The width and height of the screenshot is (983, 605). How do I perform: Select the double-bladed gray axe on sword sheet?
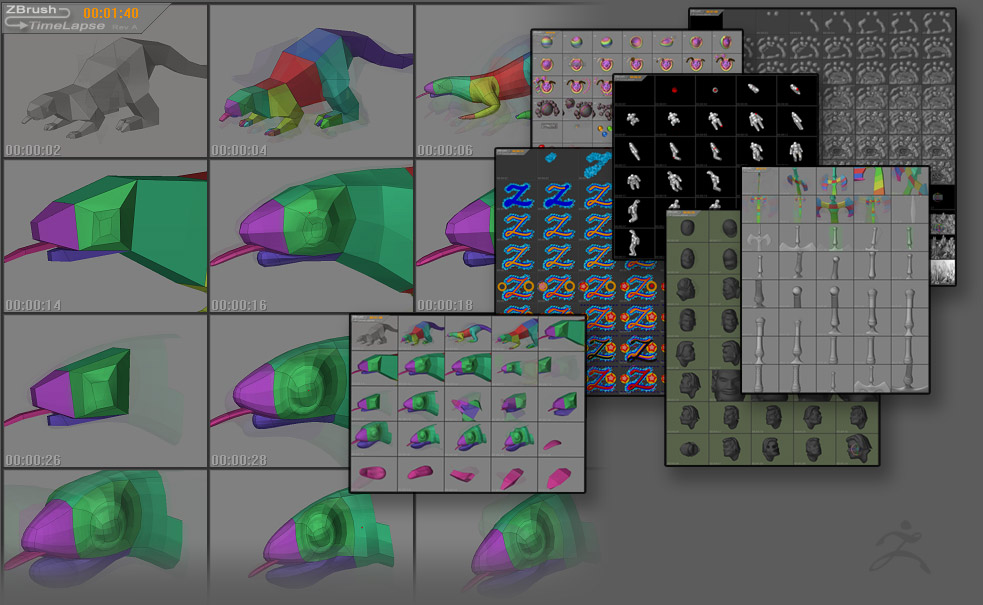click(760, 239)
